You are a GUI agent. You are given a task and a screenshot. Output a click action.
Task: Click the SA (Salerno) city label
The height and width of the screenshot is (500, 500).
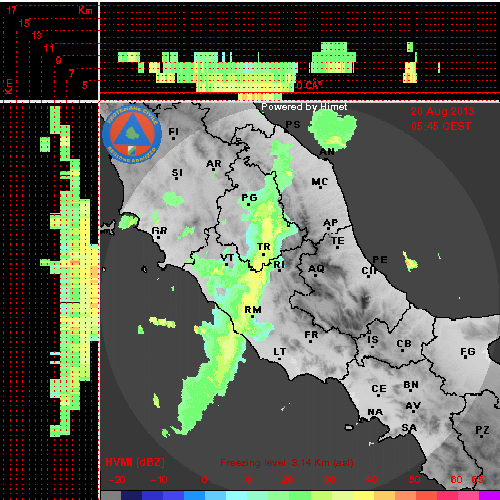pyautogui.click(x=409, y=428)
